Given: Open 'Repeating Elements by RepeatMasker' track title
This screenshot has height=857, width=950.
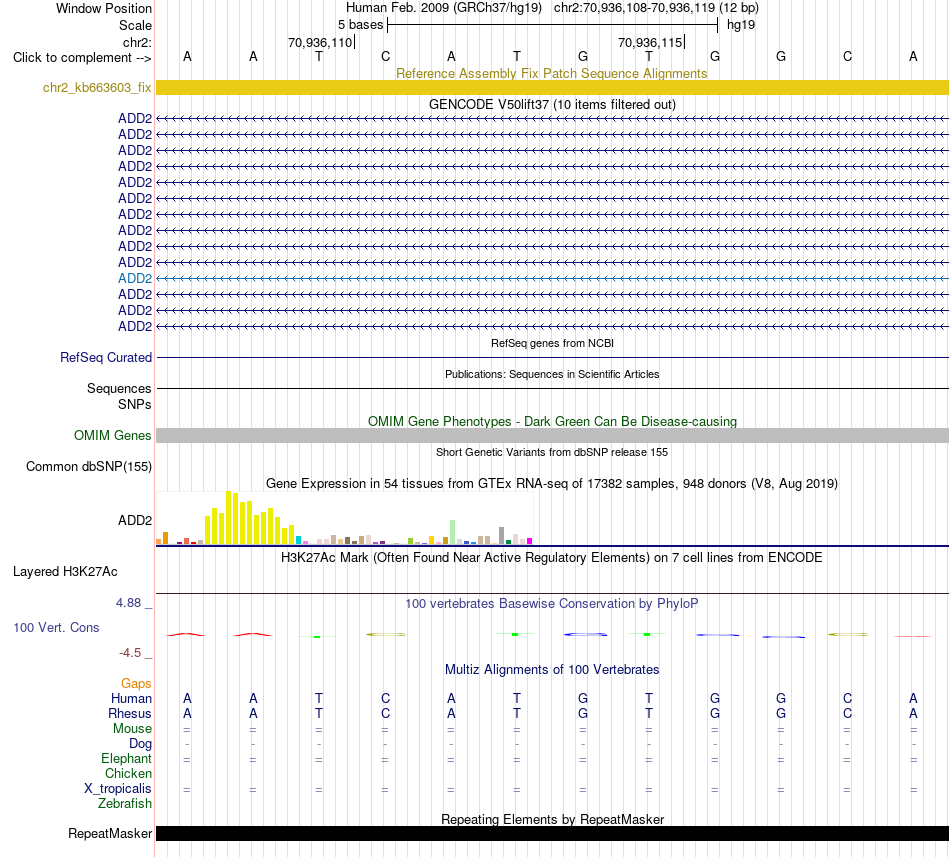Looking at the screenshot, I should pyautogui.click(x=552, y=819).
